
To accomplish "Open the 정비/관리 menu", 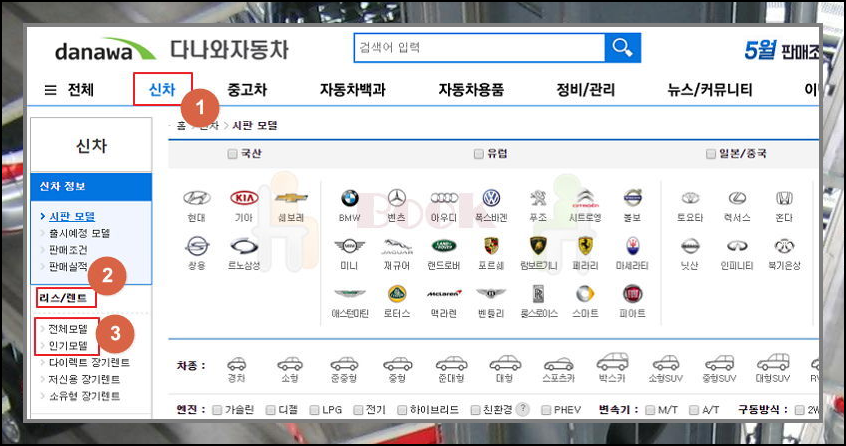I will click(x=585, y=90).
